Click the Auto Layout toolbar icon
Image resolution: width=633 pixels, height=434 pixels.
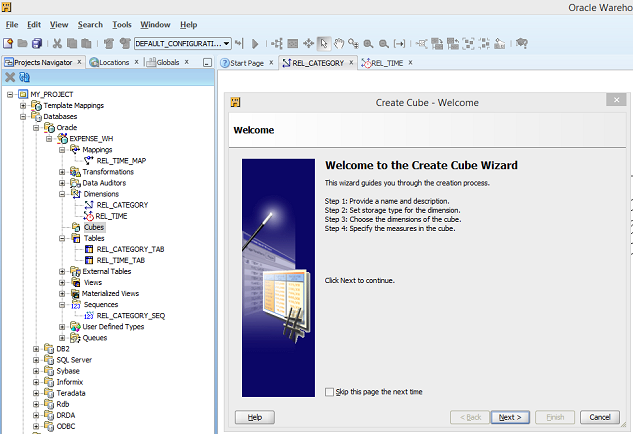point(277,43)
